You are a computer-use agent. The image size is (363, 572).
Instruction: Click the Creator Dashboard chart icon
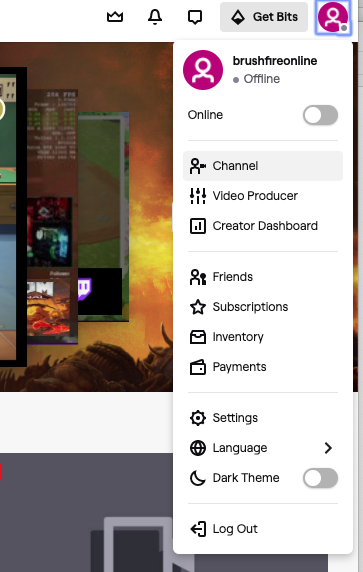pyautogui.click(x=198, y=226)
